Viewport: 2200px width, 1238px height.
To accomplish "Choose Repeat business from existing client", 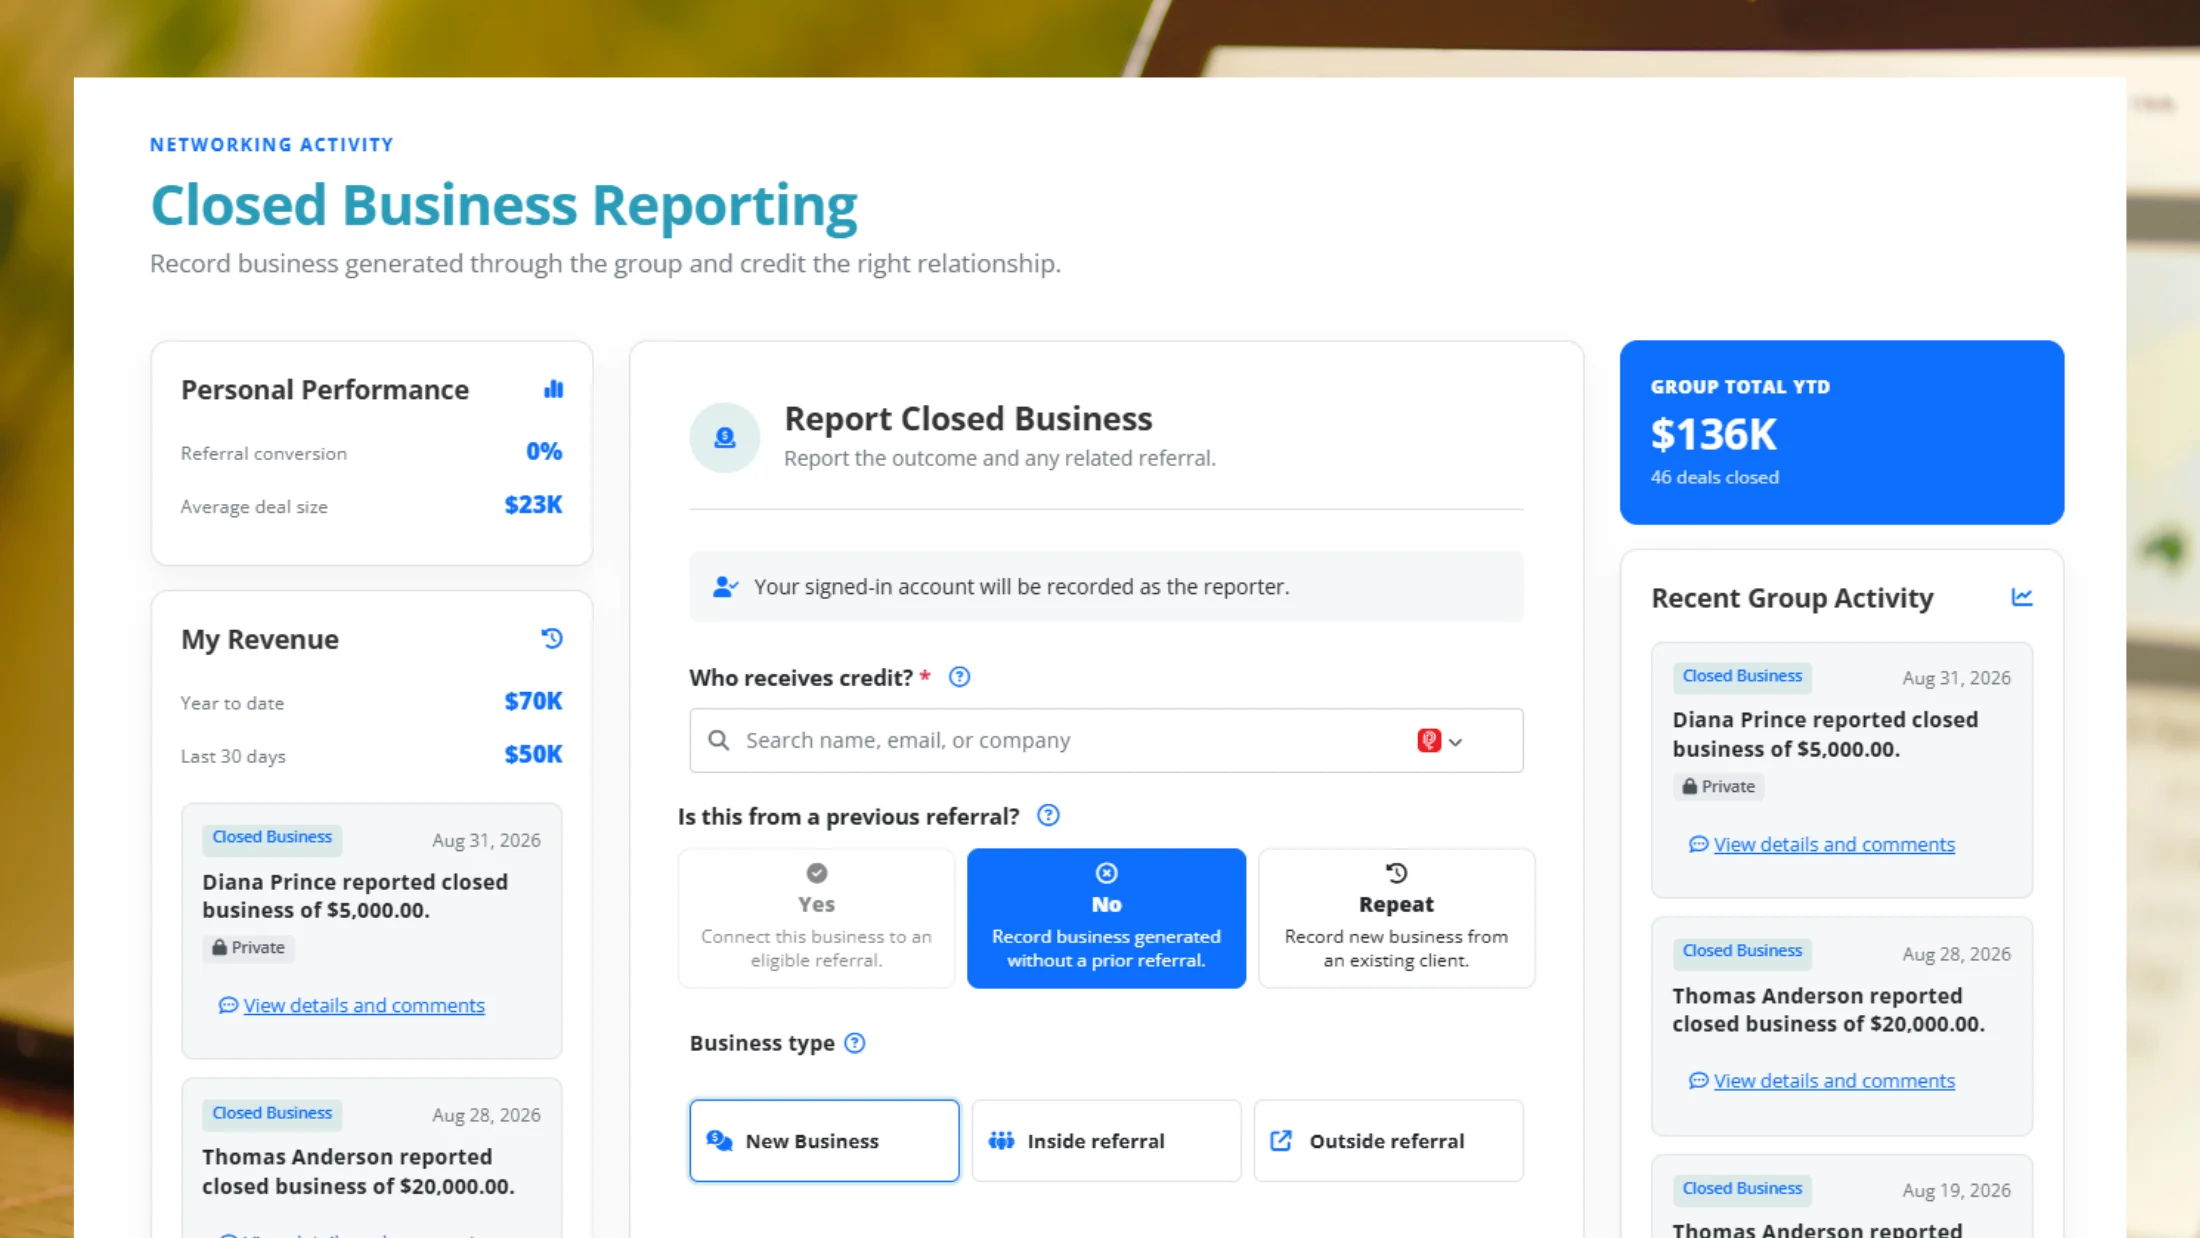I will pyautogui.click(x=1396, y=918).
